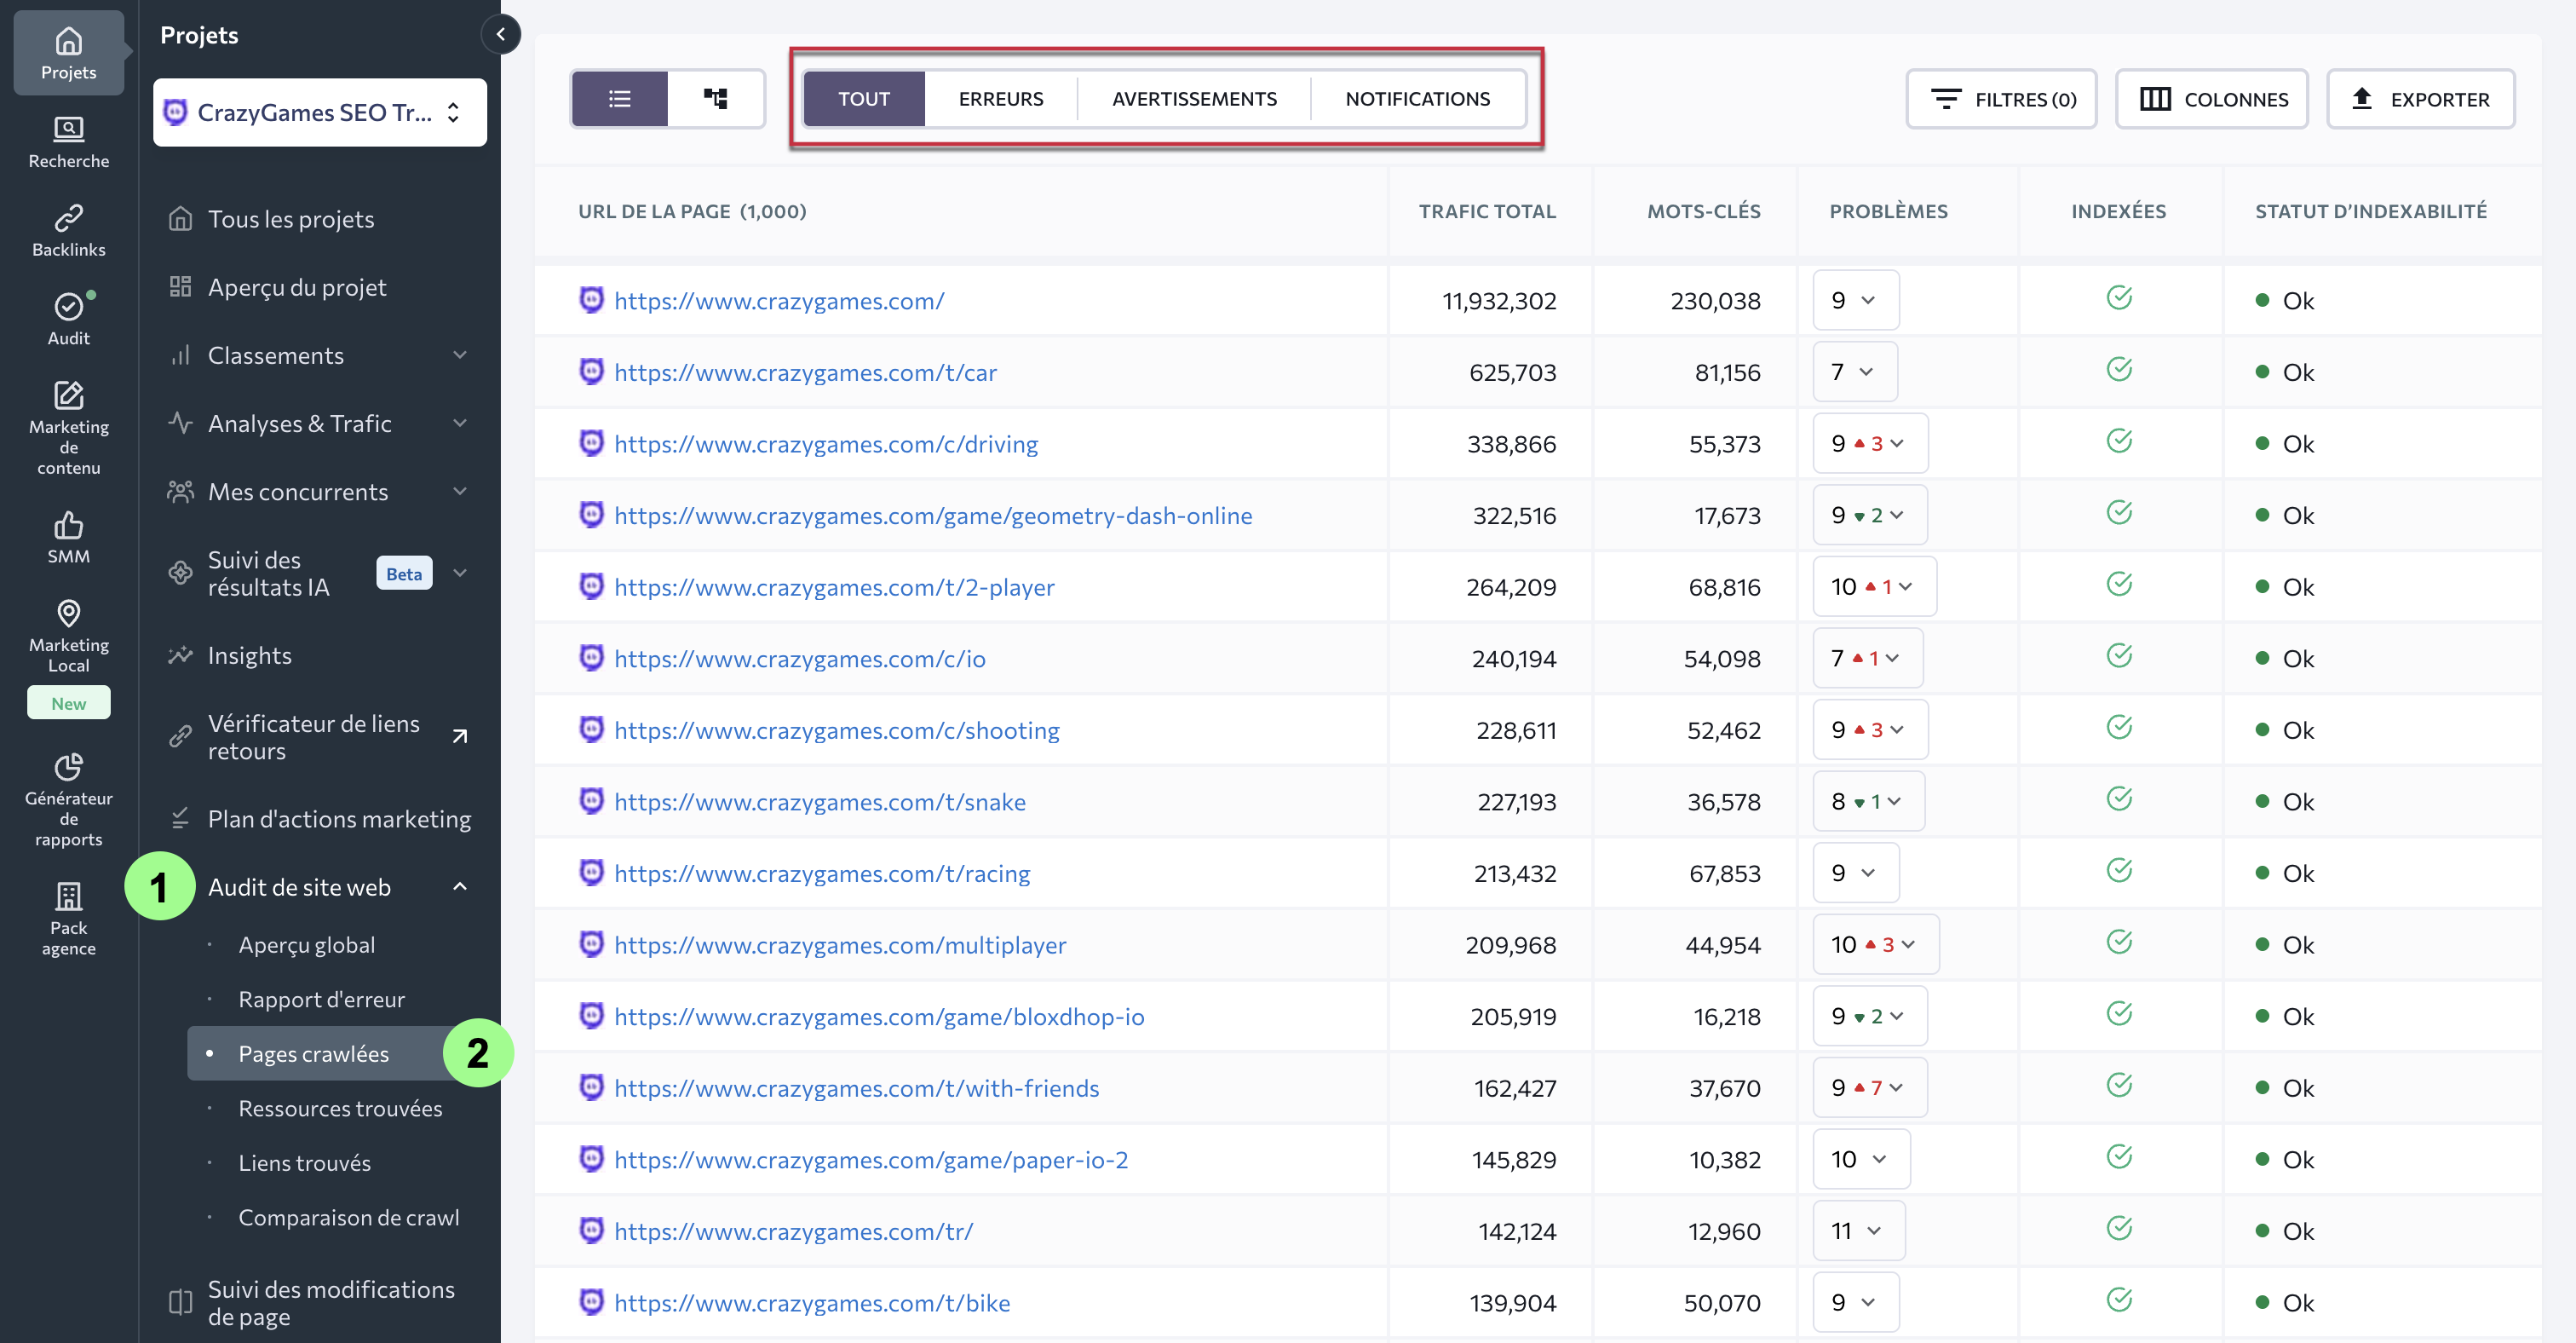Select the TOUT tab
This screenshot has width=2576, height=1343.
coord(864,99)
